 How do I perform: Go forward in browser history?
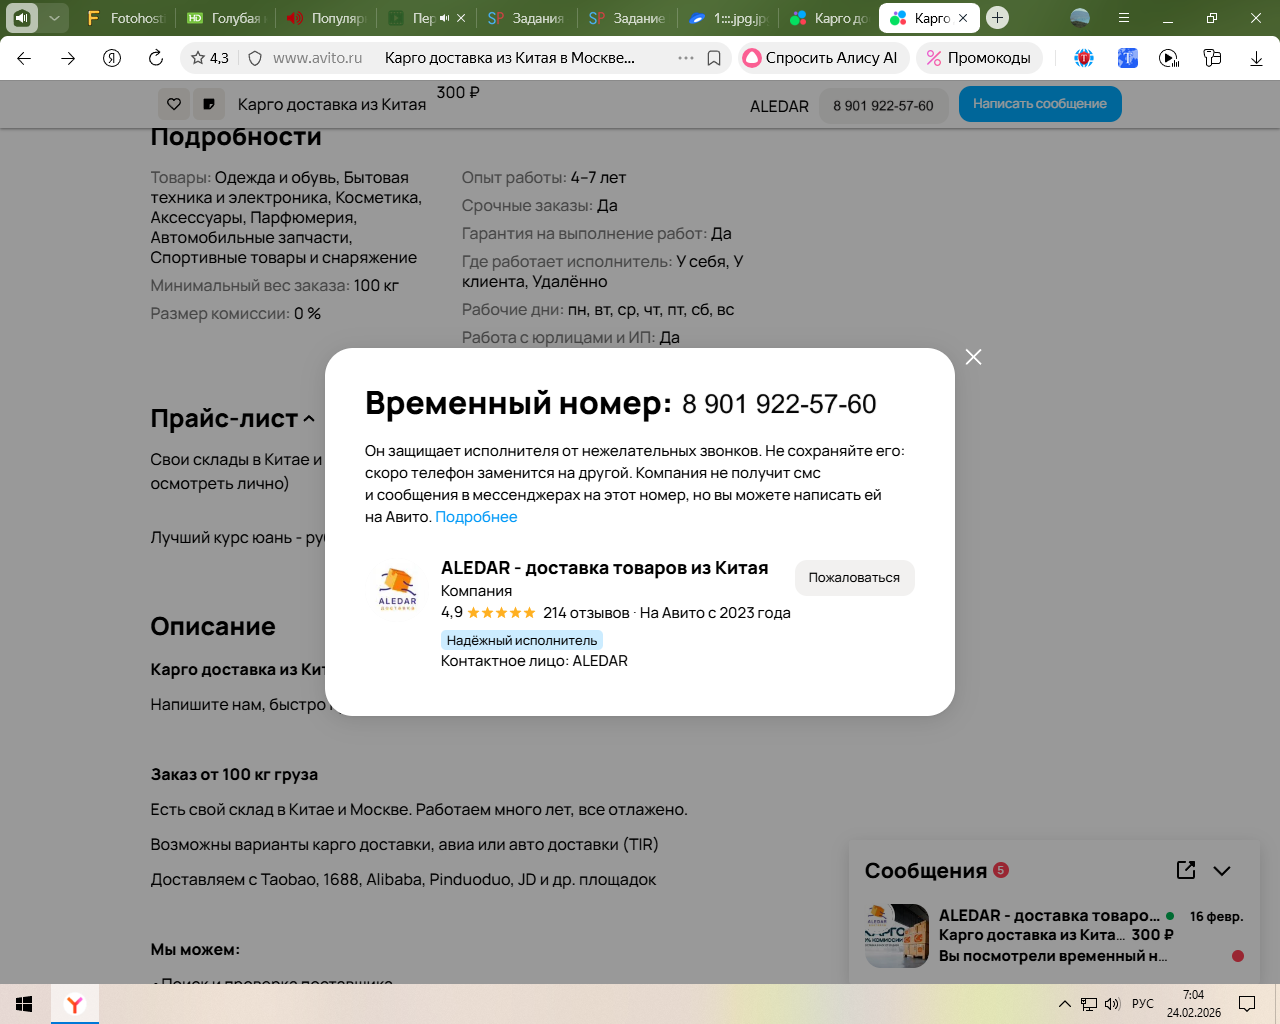pyautogui.click(x=68, y=58)
